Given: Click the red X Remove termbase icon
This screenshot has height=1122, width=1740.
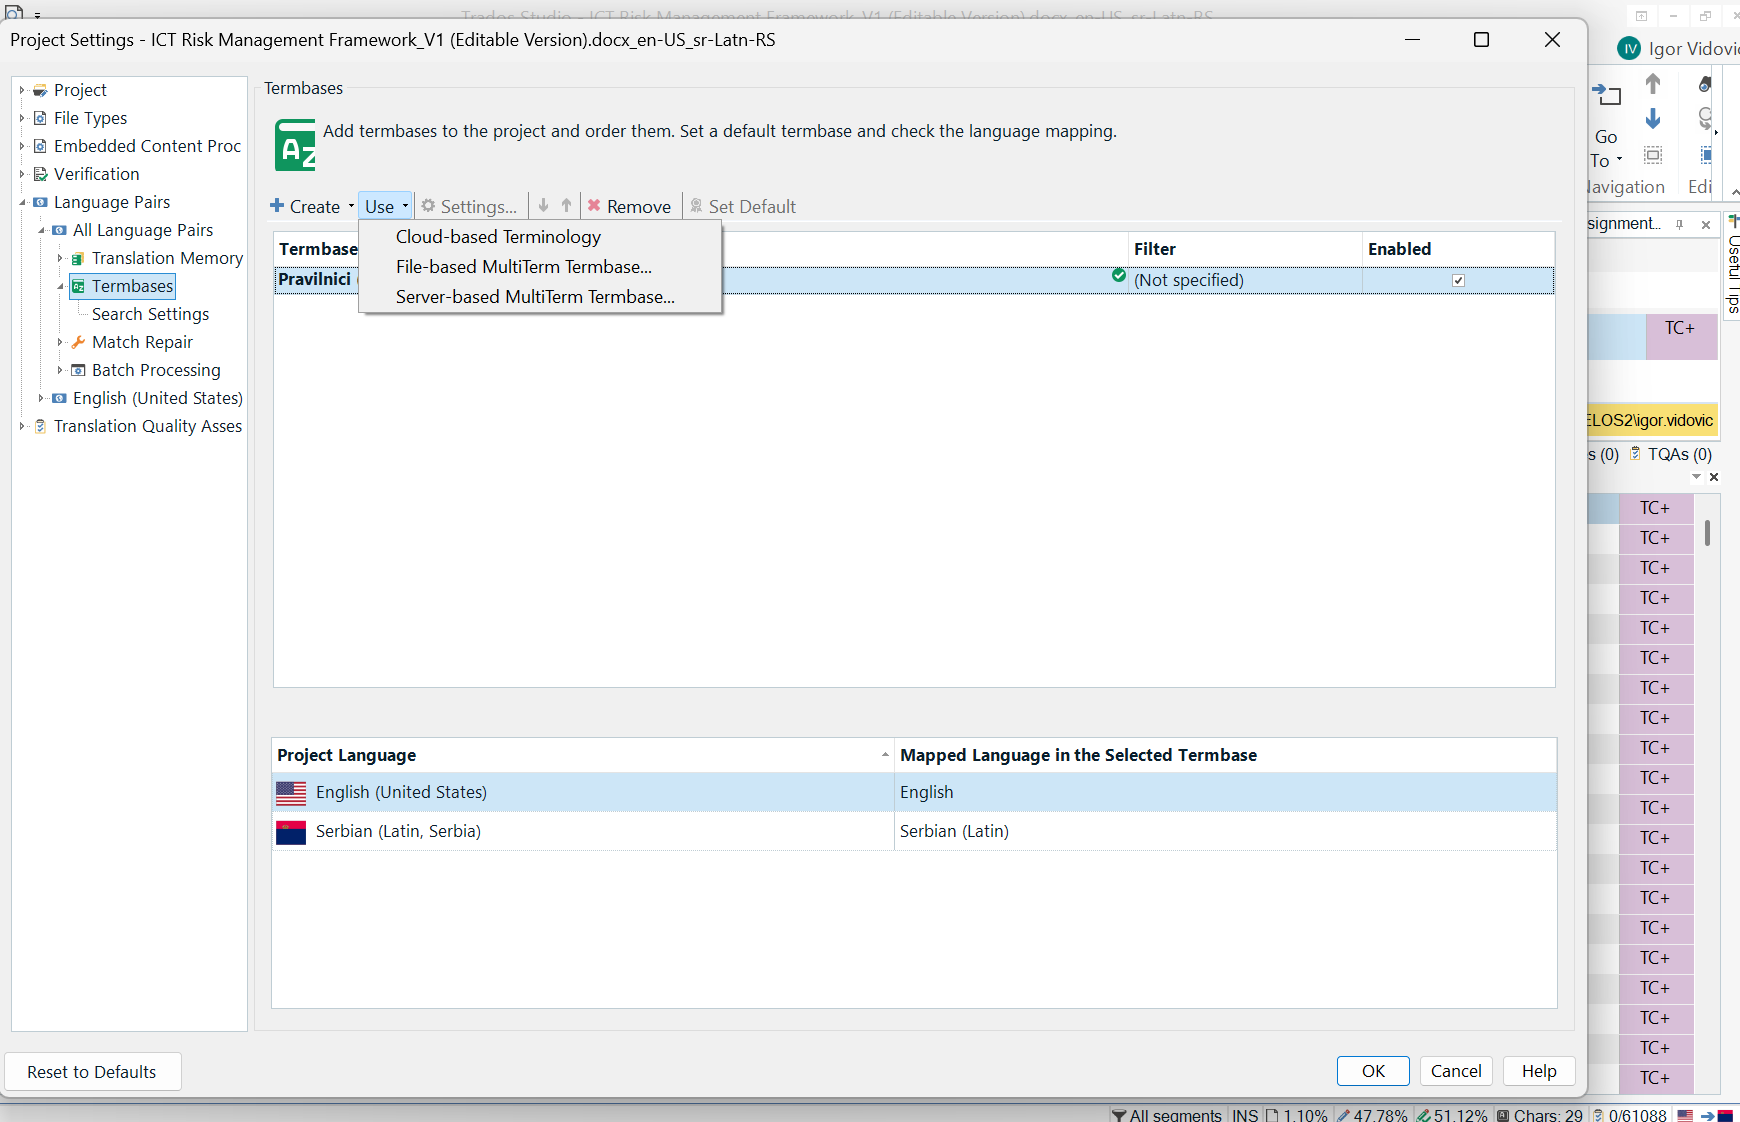Looking at the screenshot, I should pos(594,206).
